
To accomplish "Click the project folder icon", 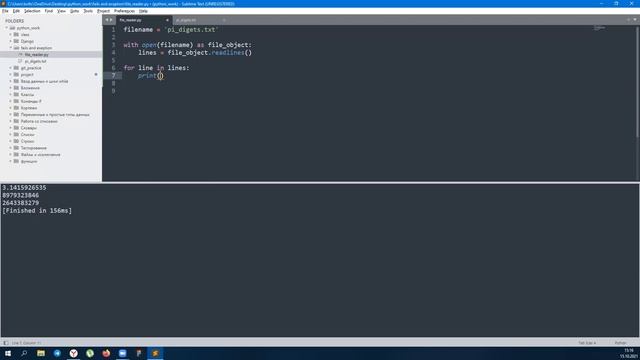I will pyautogui.click(x=16, y=75).
